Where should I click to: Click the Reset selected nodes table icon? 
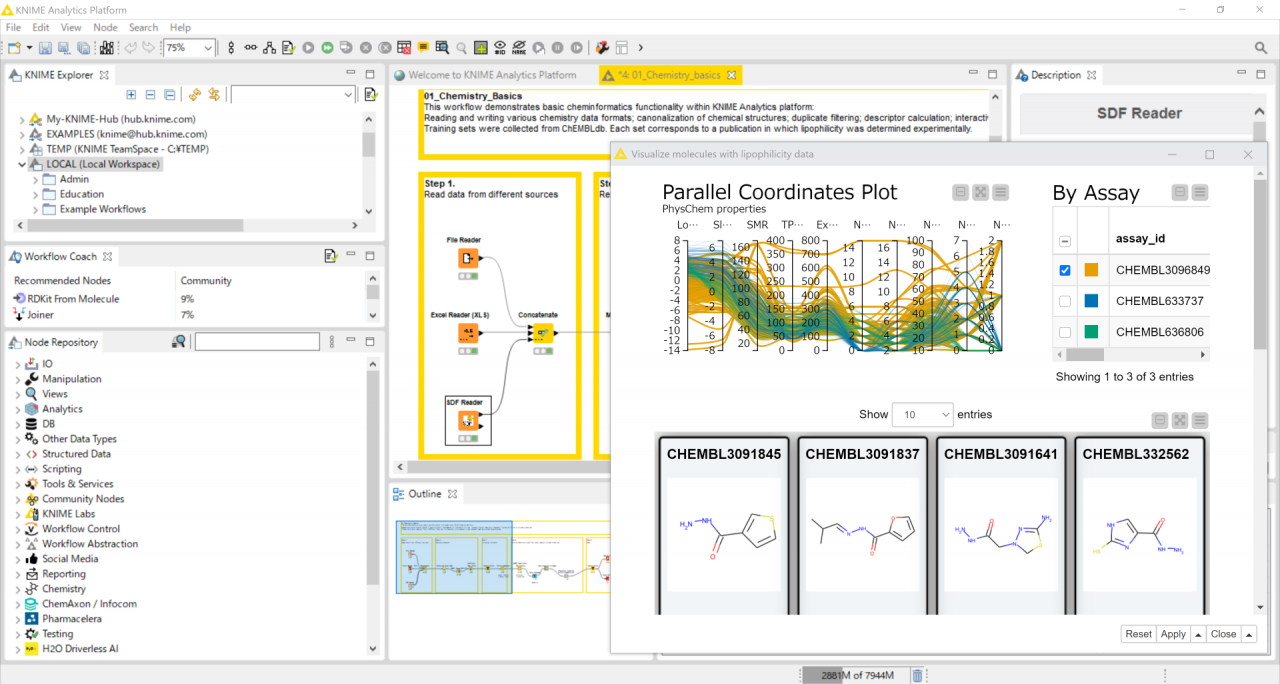click(x=403, y=47)
